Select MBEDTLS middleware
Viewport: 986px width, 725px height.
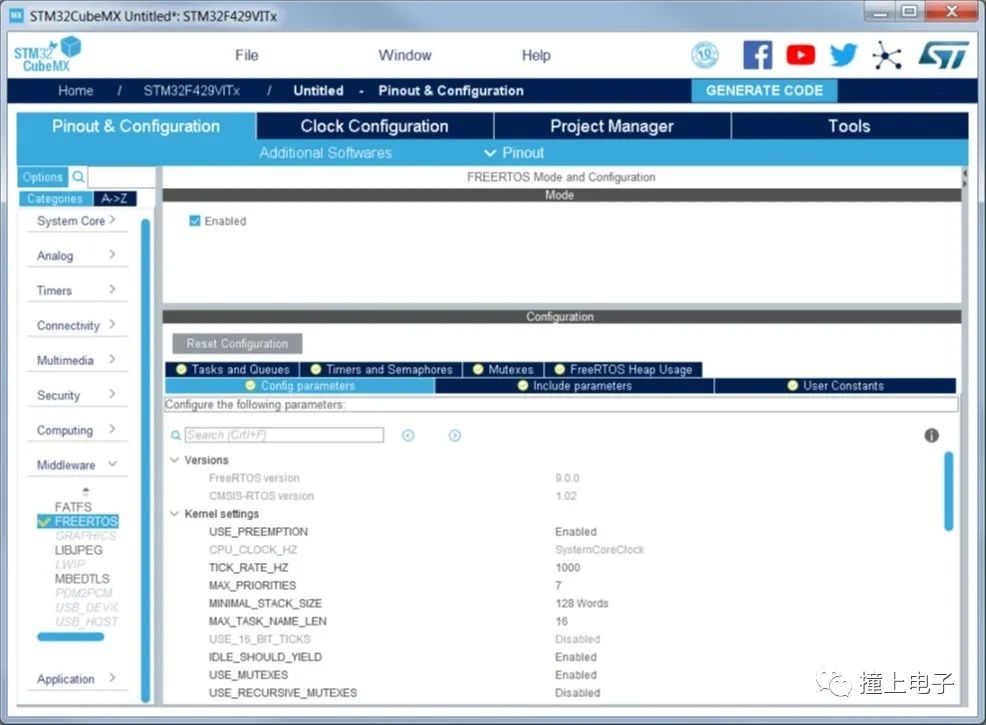pyautogui.click(x=82, y=578)
